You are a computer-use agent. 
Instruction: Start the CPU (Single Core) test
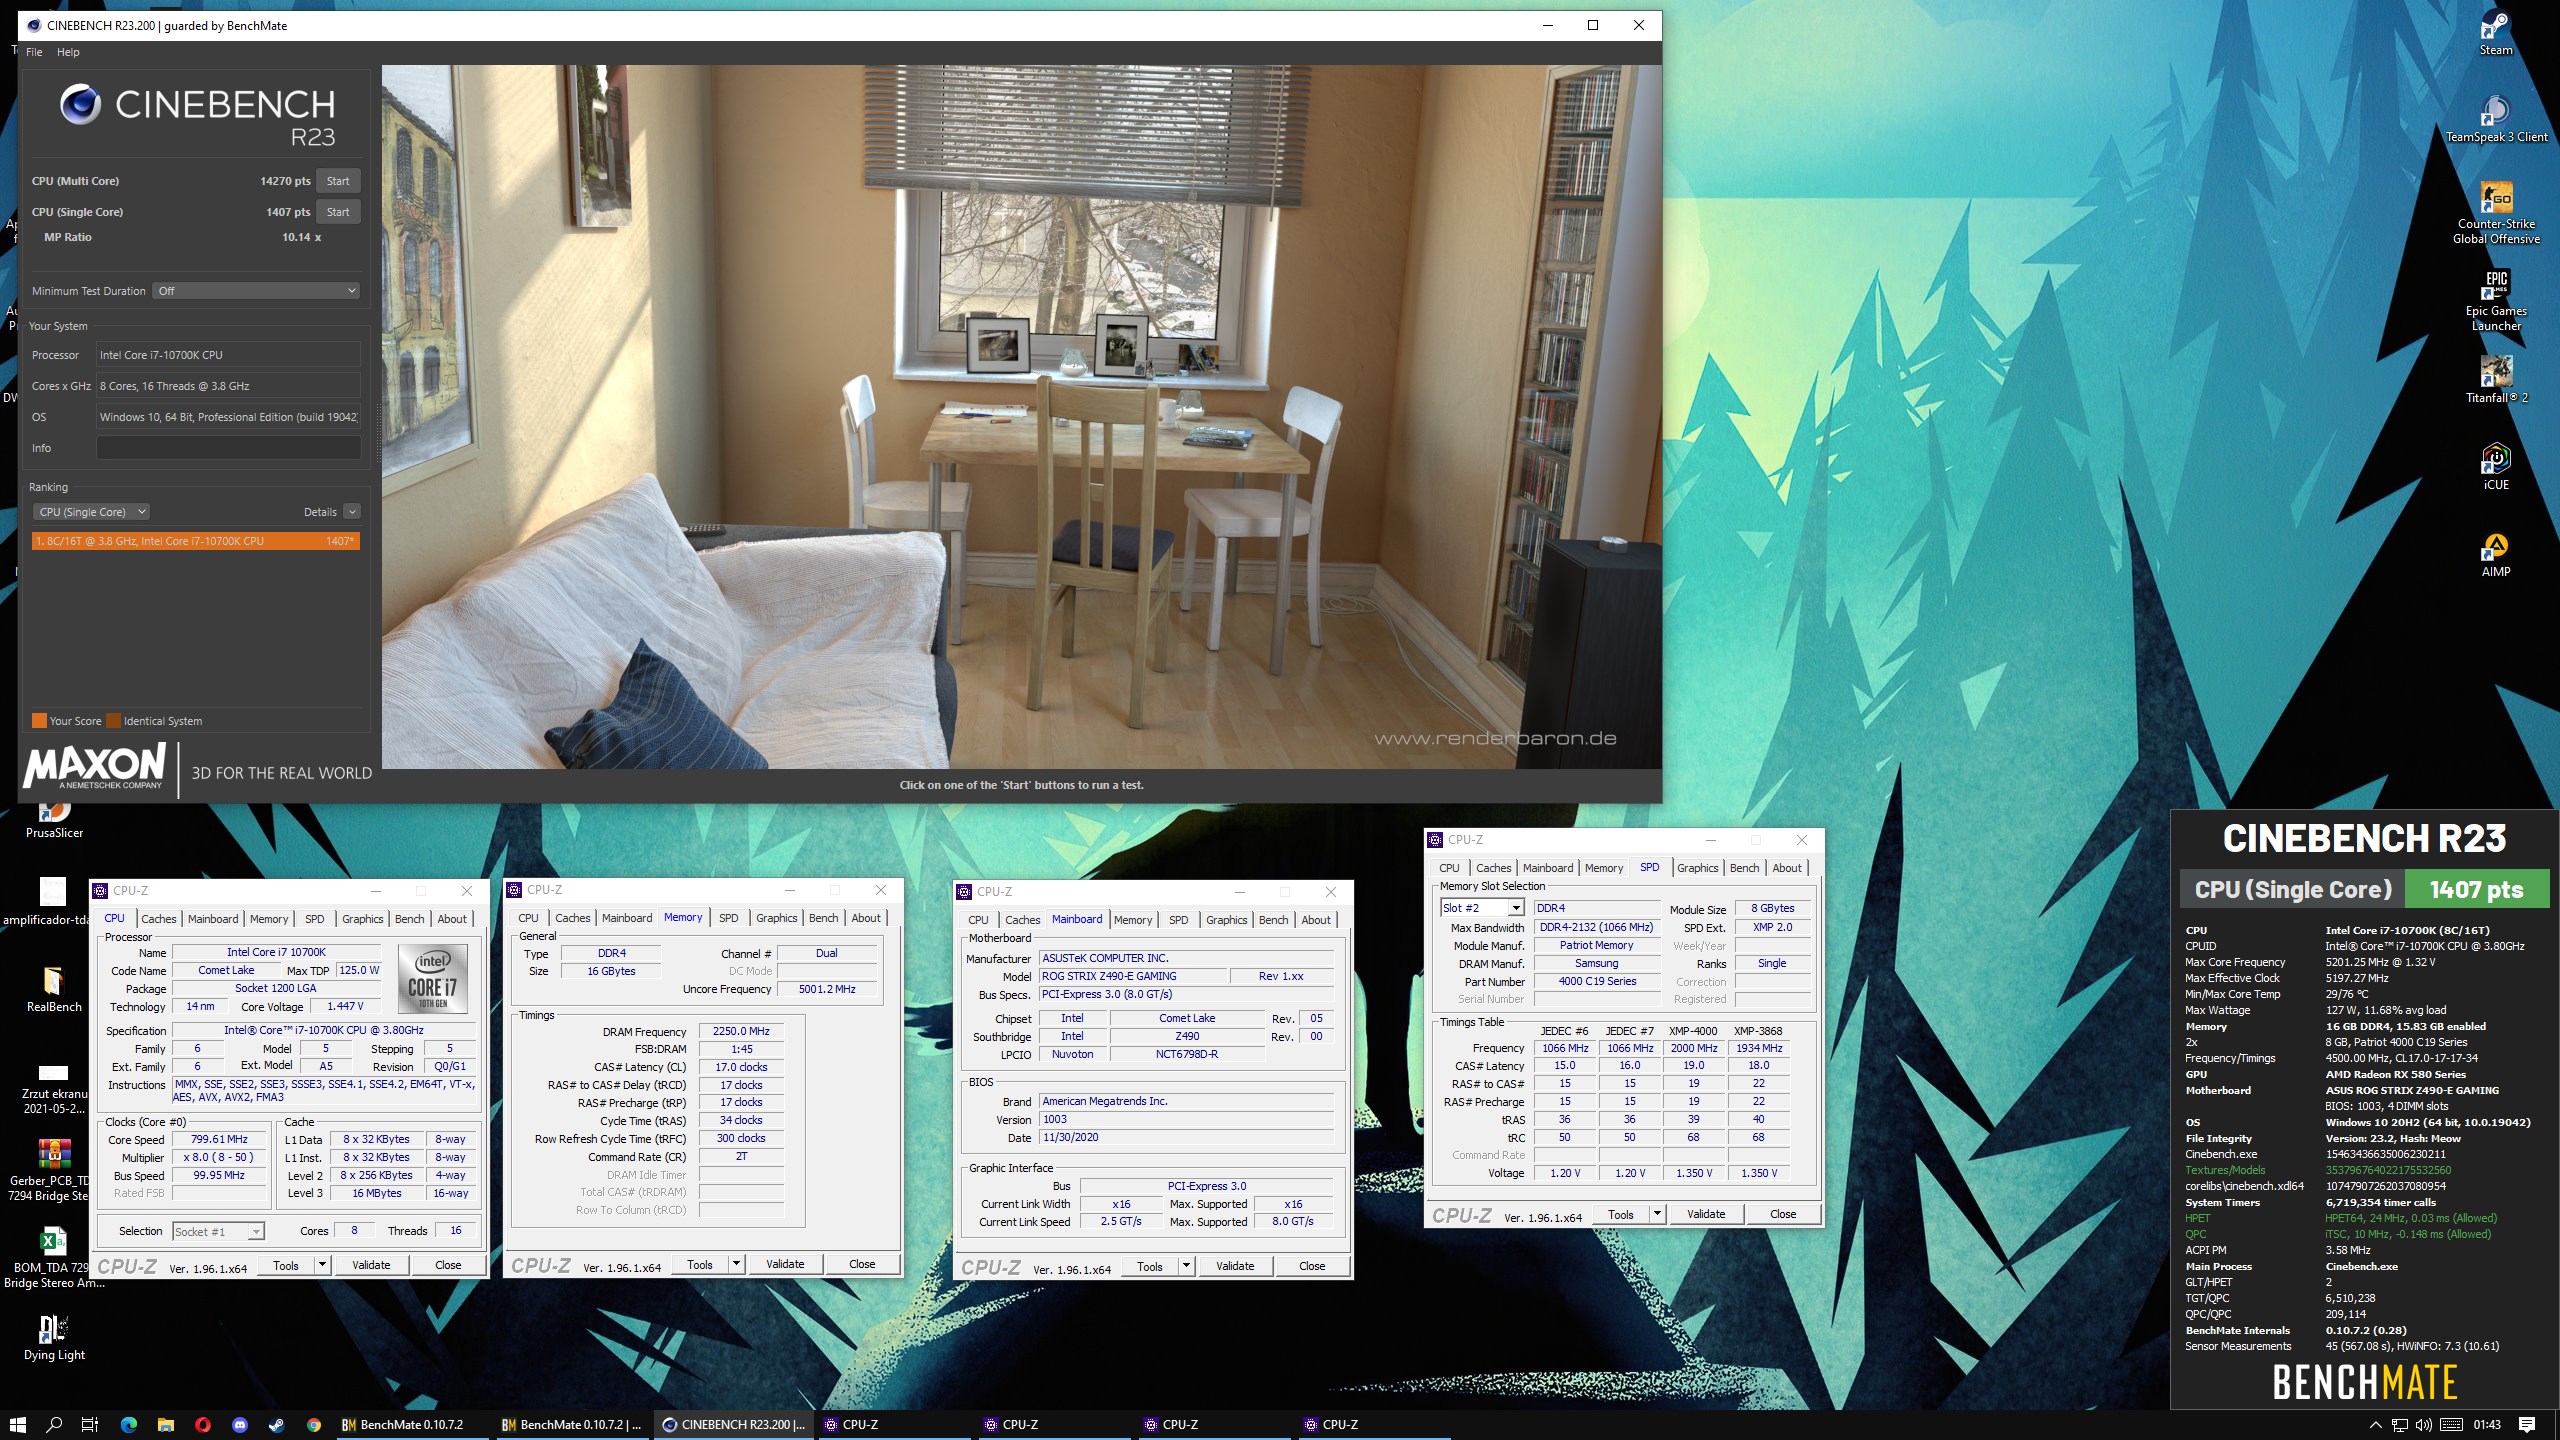coord(338,212)
